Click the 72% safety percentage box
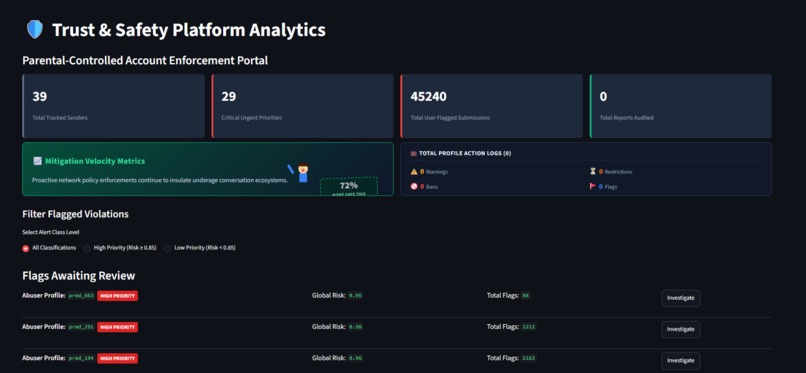The height and width of the screenshot is (373, 806). [x=349, y=186]
